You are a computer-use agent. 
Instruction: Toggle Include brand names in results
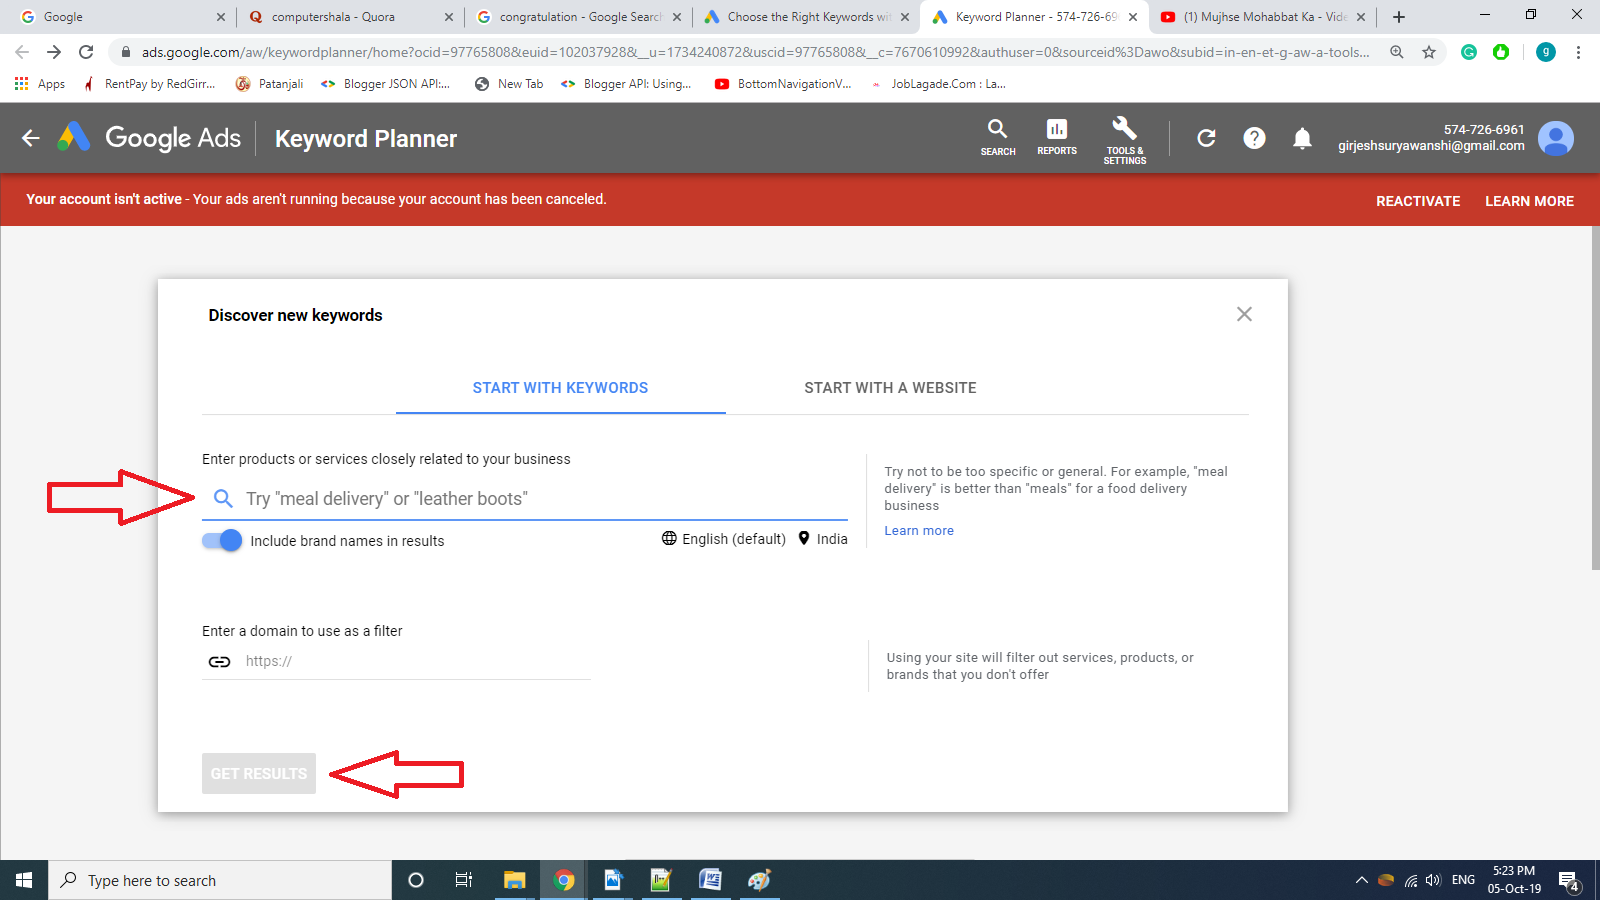coord(222,540)
